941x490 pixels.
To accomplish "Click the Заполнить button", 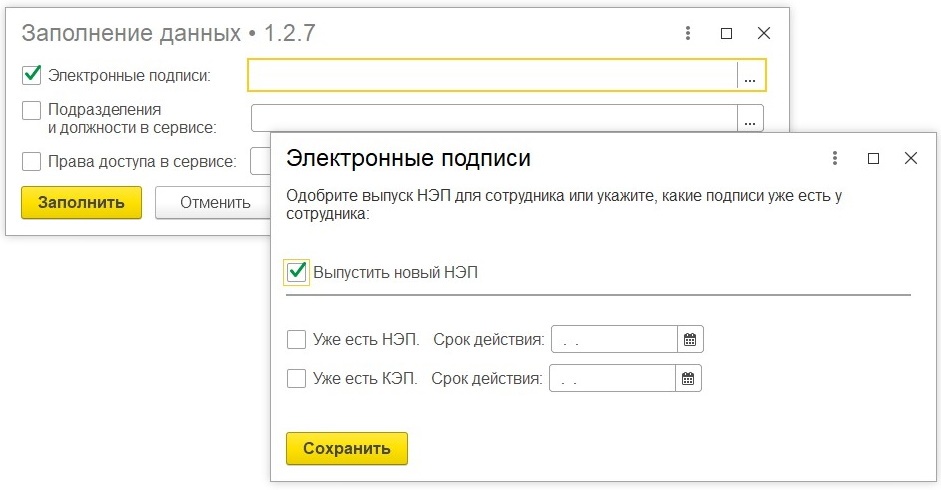I will [82, 202].
